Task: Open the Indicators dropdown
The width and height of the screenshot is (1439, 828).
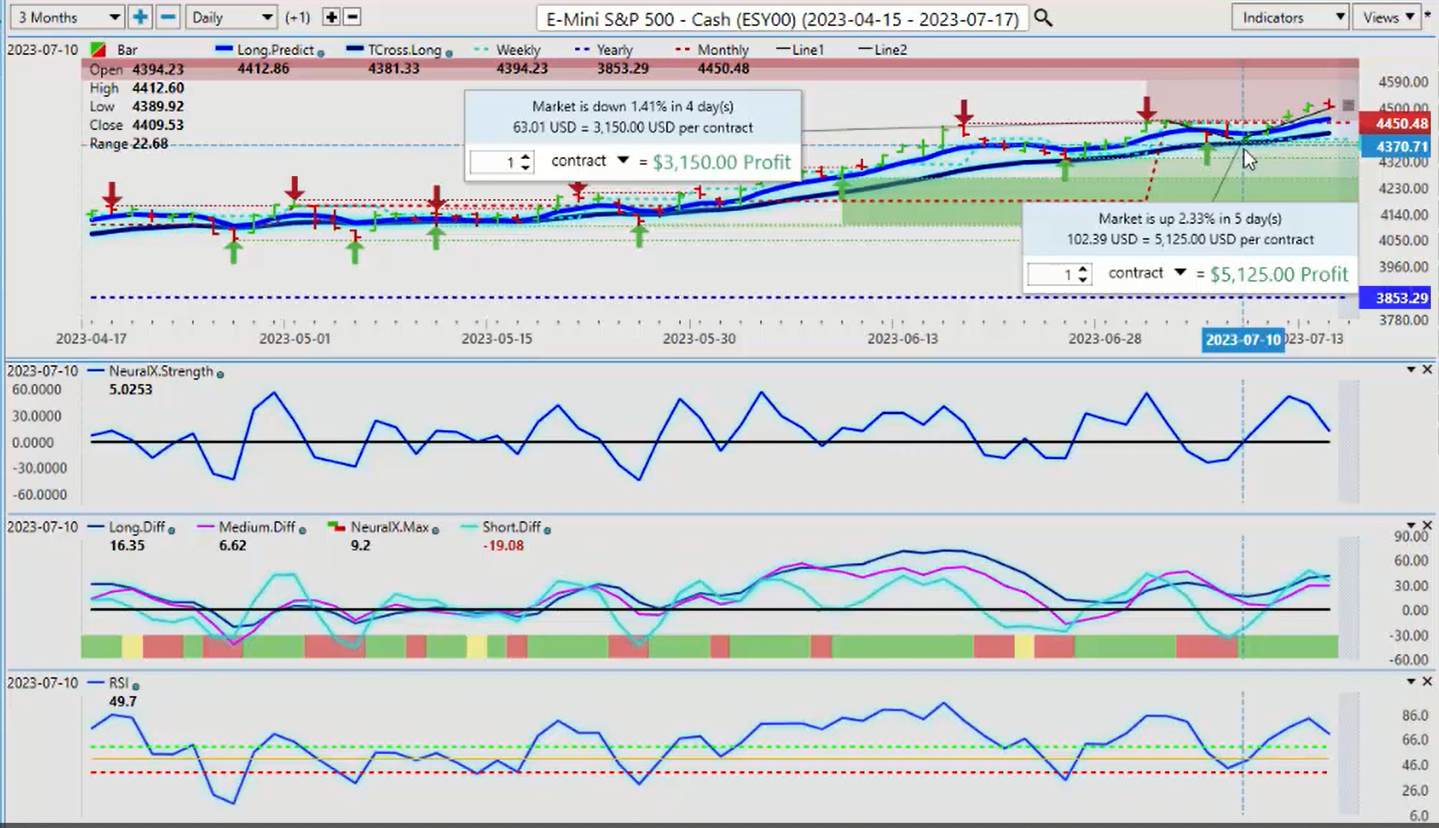Action: pos(1290,17)
